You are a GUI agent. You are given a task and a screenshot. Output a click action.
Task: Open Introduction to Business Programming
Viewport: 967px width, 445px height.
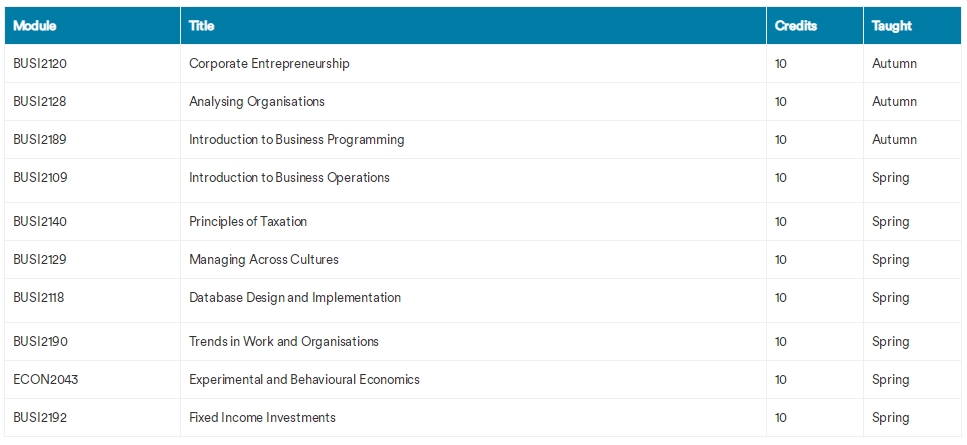pos(297,140)
